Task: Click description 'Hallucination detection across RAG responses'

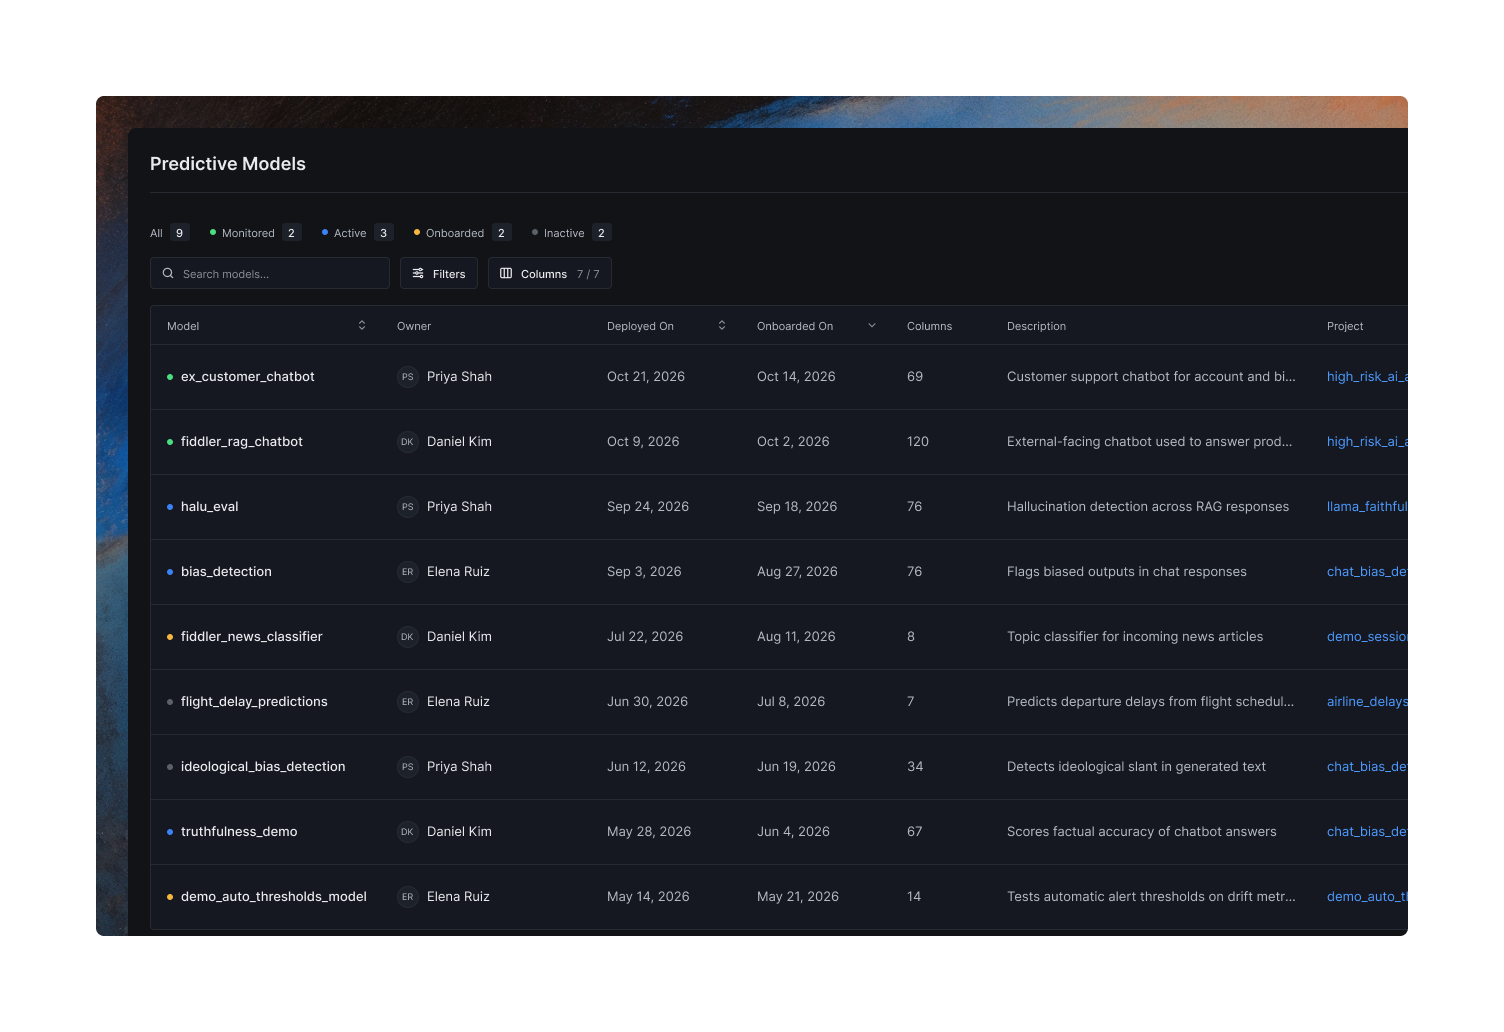Action: [x=1148, y=507]
